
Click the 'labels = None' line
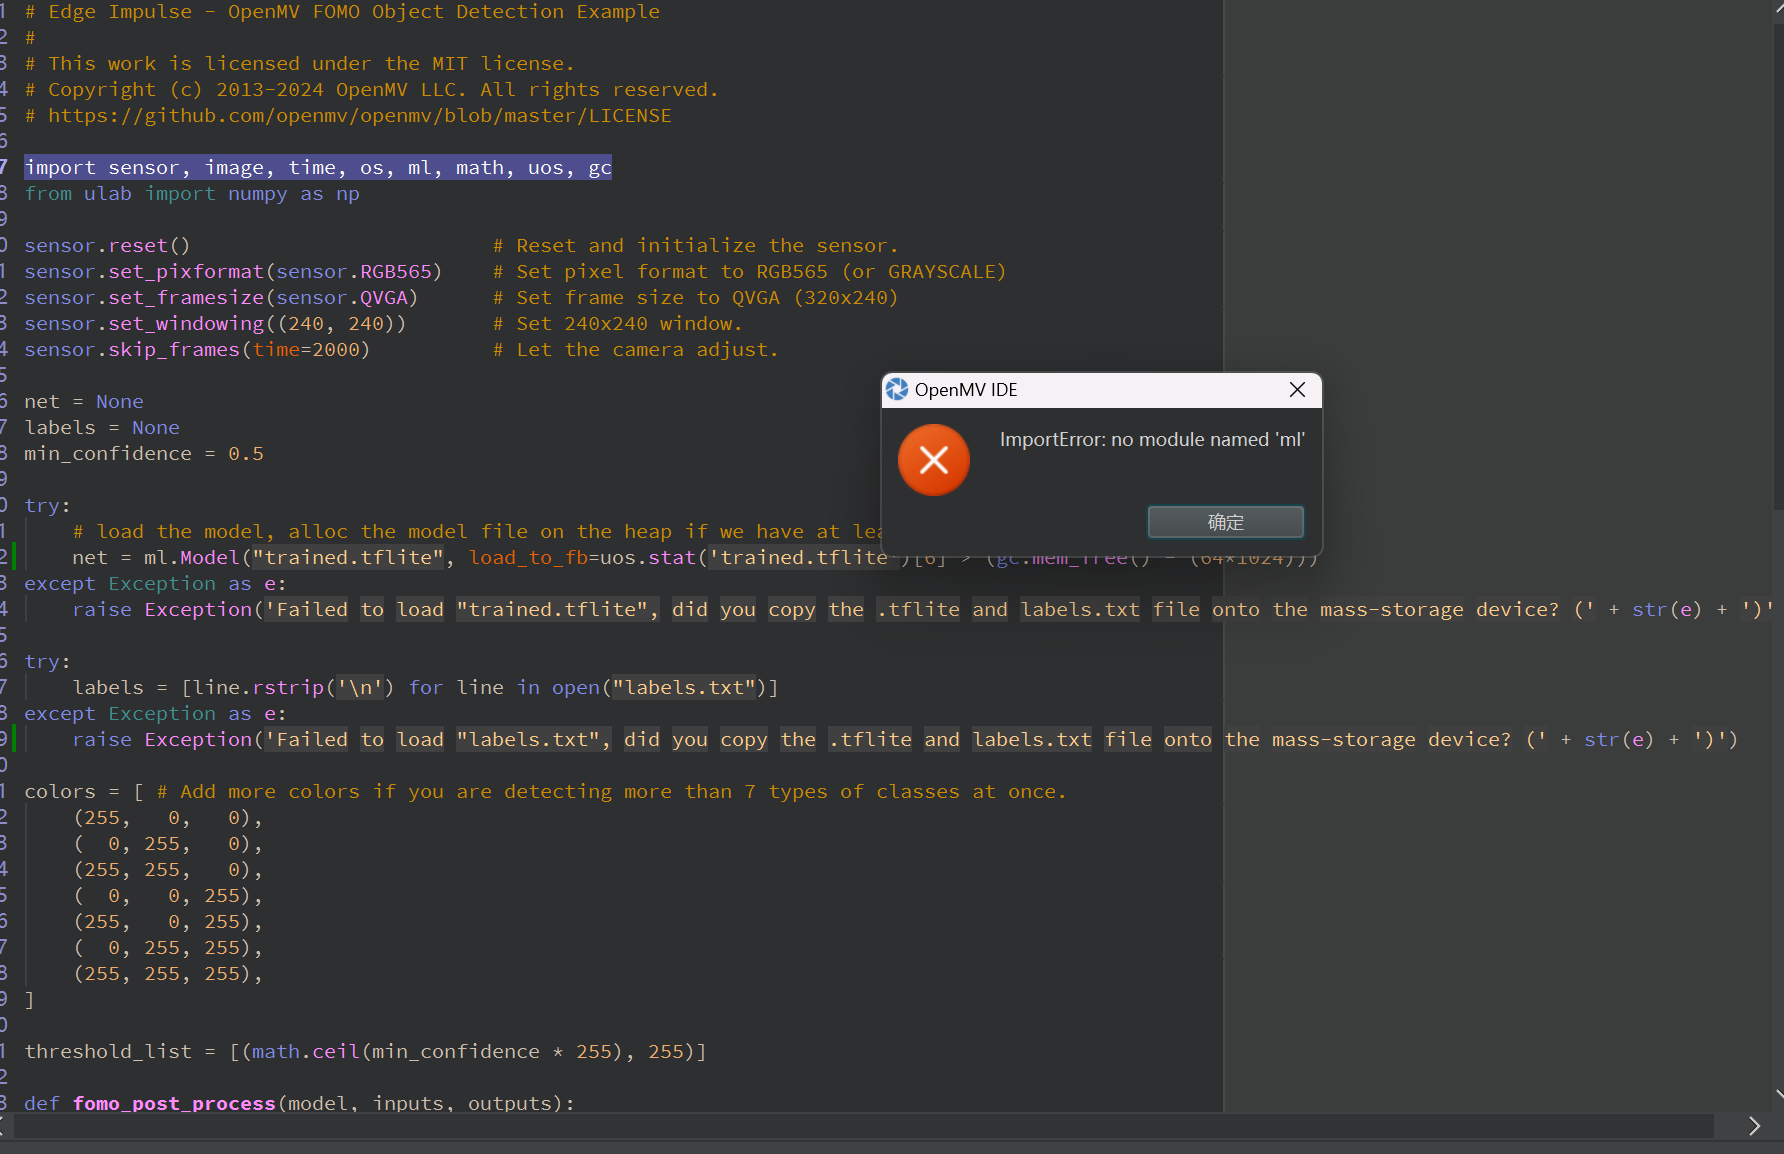(102, 428)
